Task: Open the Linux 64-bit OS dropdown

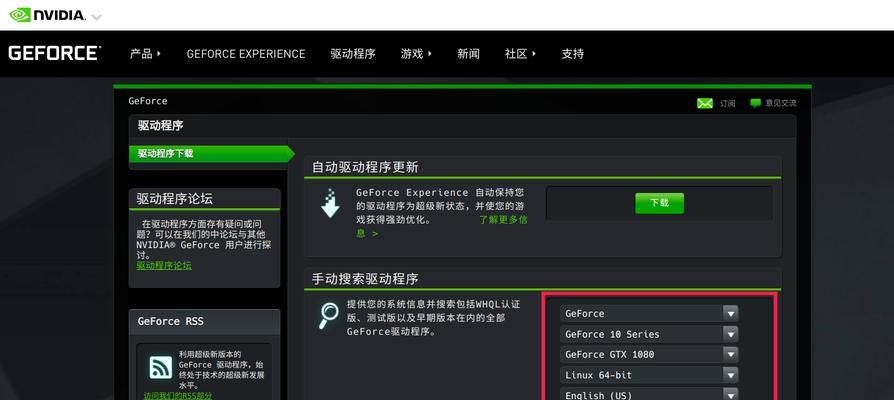Action: coord(649,375)
